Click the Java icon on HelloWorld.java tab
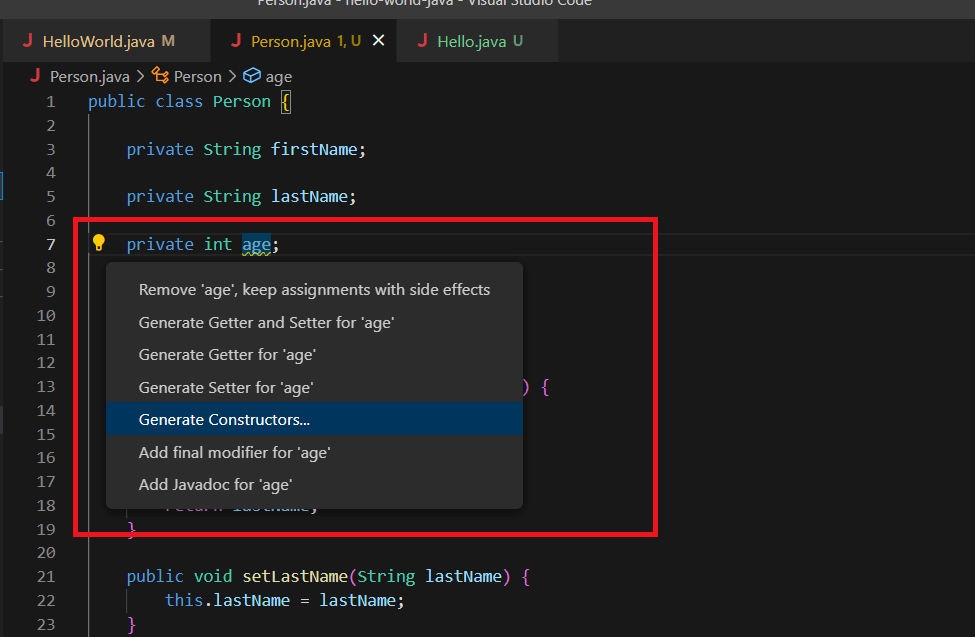The image size is (975, 637). coord(28,41)
